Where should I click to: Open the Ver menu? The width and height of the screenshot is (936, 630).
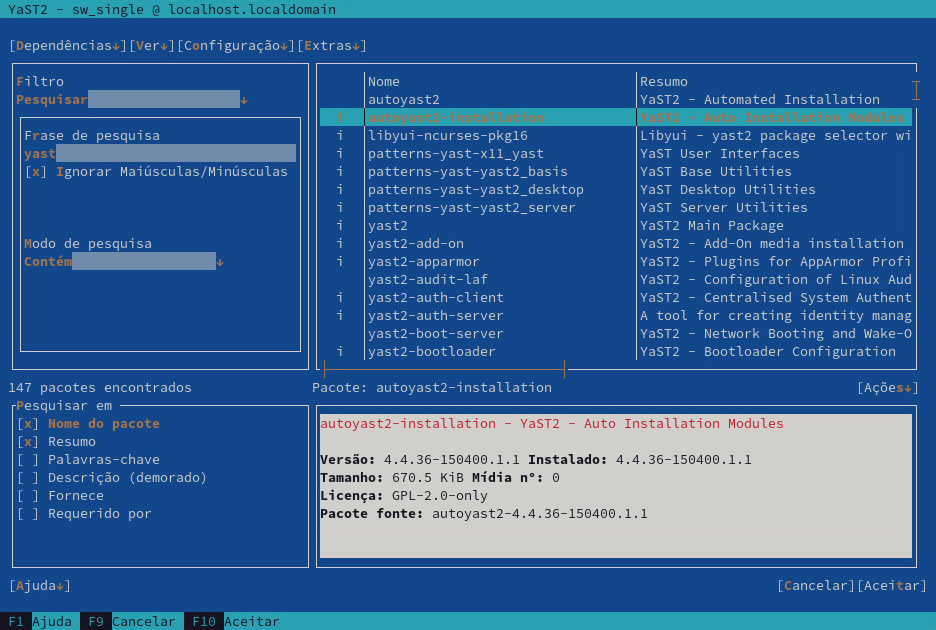pyautogui.click(x=152, y=45)
